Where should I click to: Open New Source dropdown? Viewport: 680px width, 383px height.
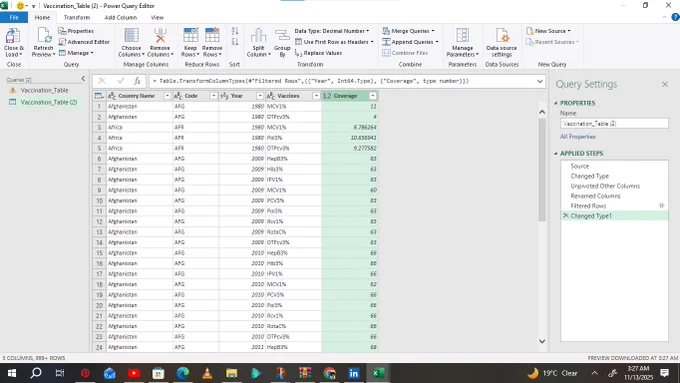tap(548, 31)
